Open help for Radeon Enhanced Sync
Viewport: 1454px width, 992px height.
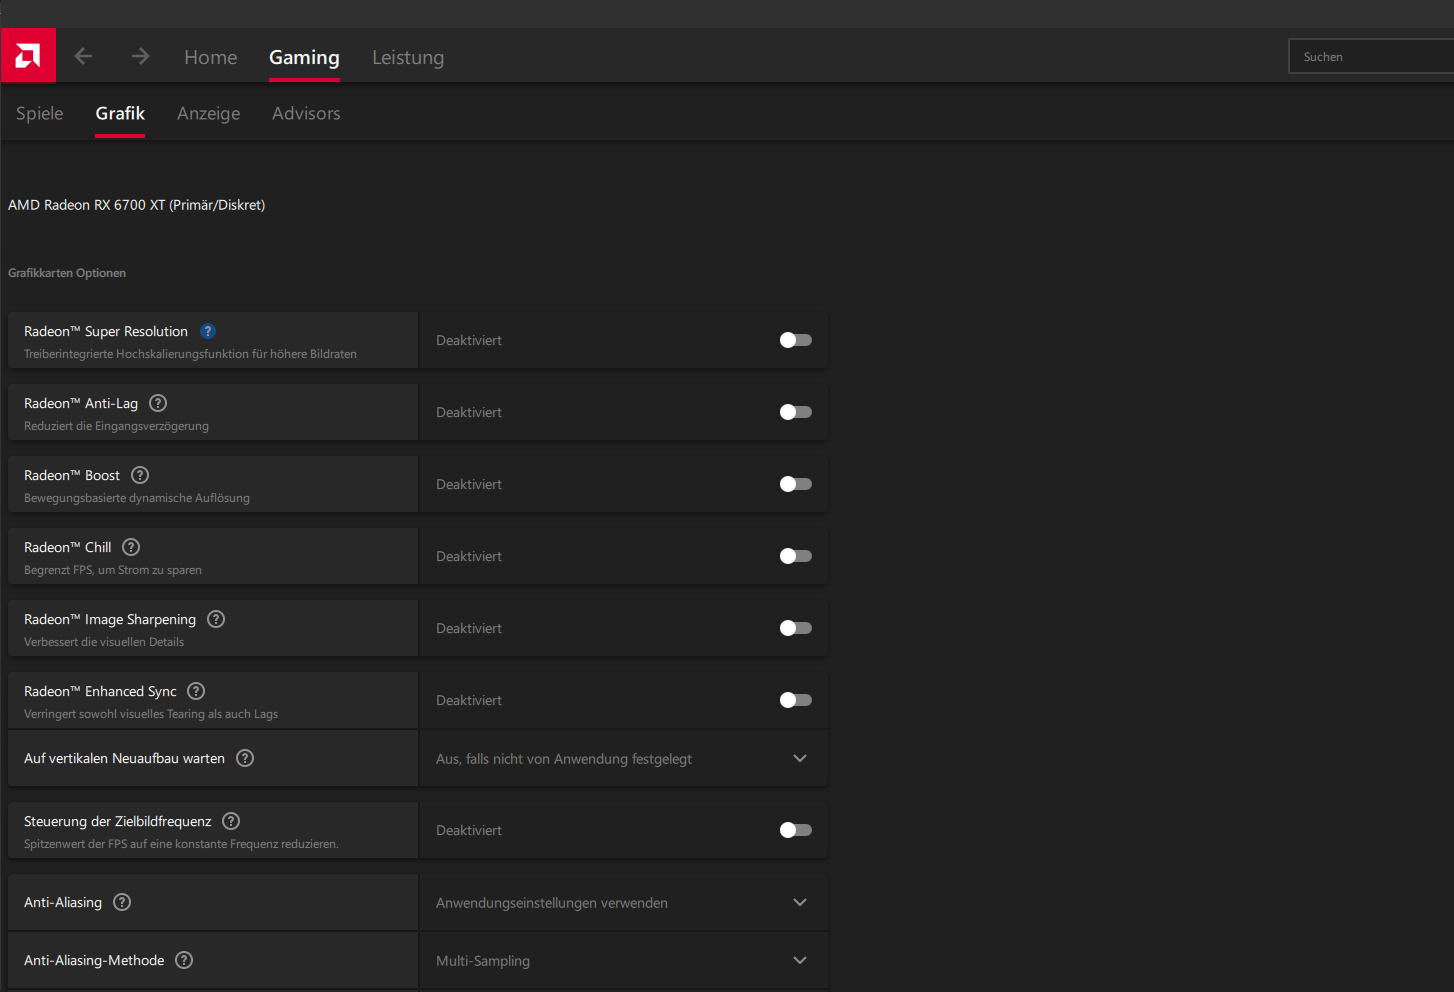pos(196,691)
